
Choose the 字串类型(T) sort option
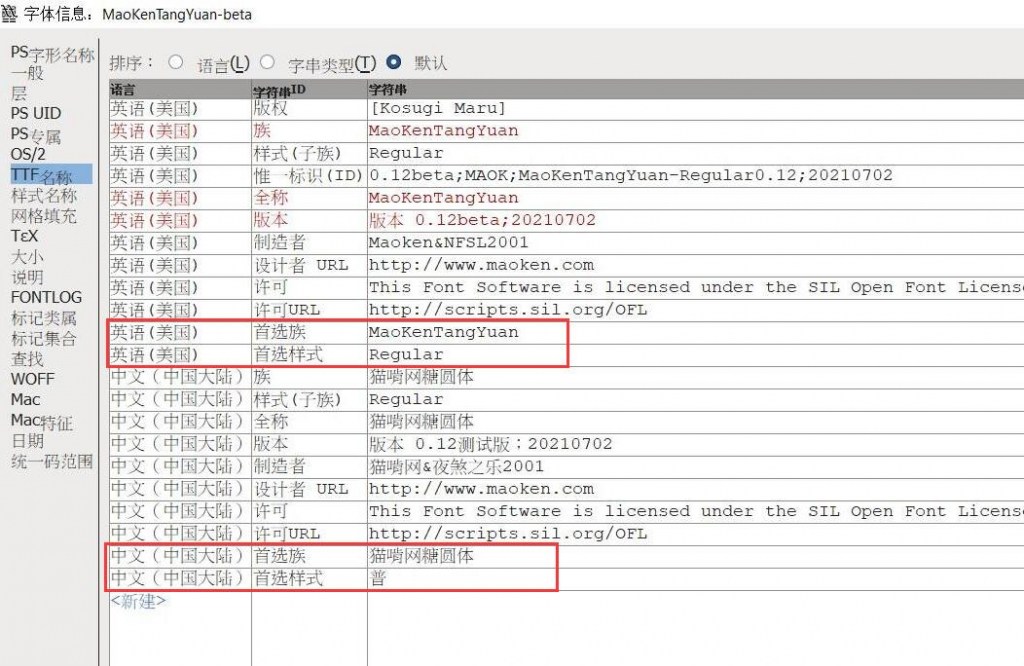(267, 62)
